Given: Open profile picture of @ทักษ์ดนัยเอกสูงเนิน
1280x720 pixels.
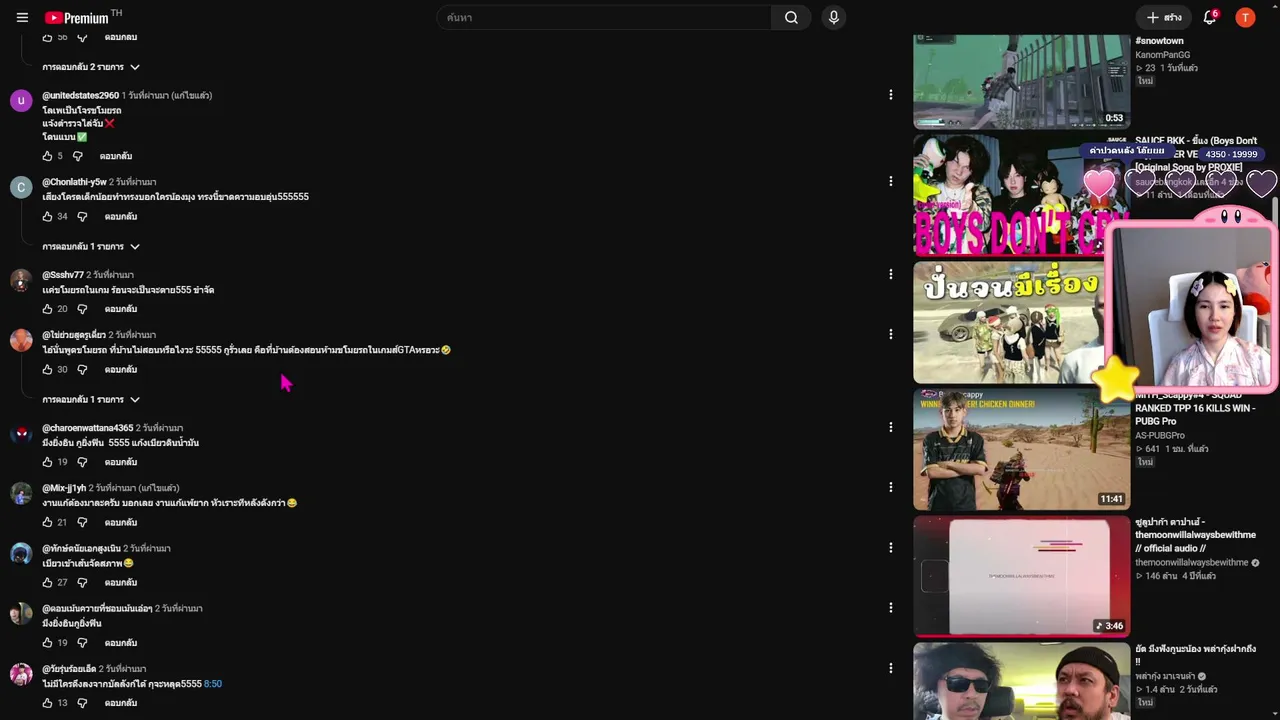Looking at the screenshot, I should [21, 554].
